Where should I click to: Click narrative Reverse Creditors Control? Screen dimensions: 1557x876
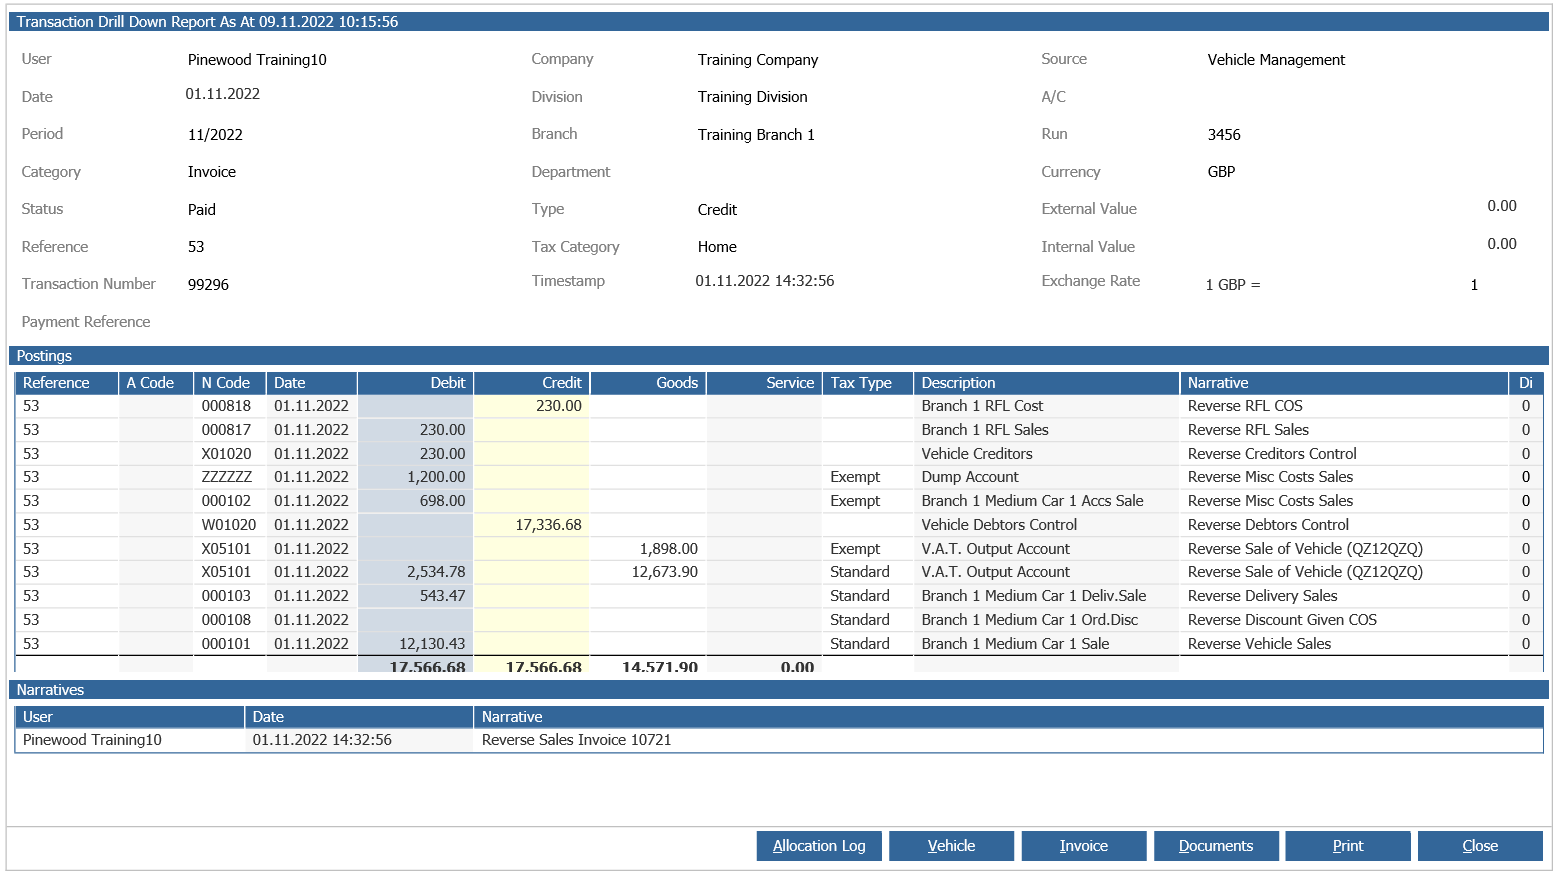coord(1272,454)
